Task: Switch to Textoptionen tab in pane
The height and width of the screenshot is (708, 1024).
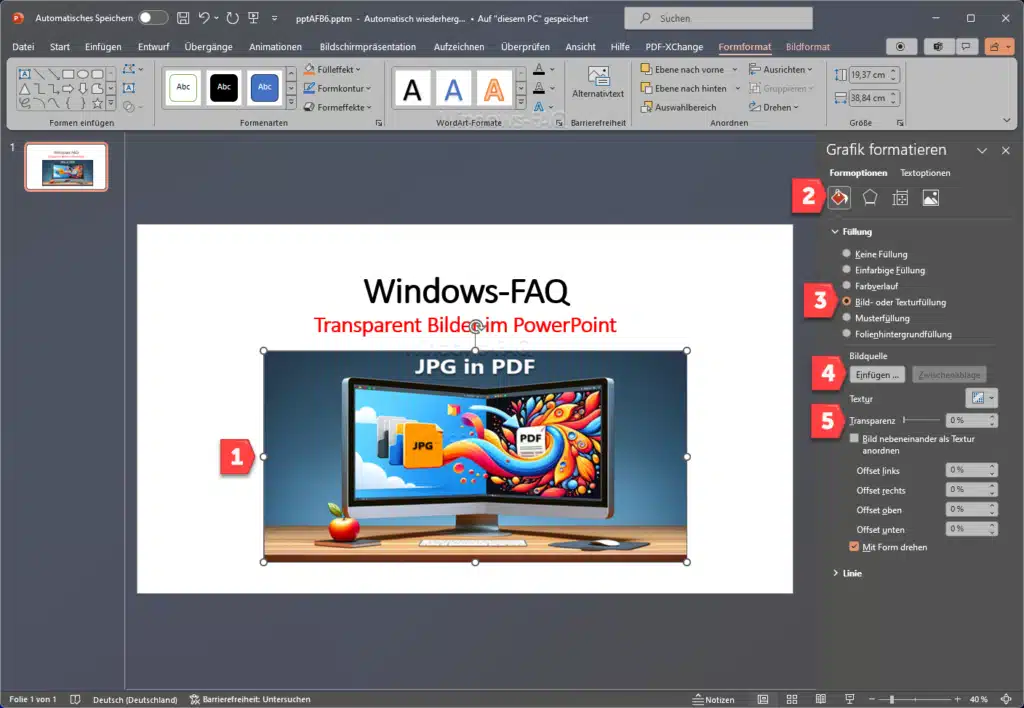Action: (x=925, y=173)
